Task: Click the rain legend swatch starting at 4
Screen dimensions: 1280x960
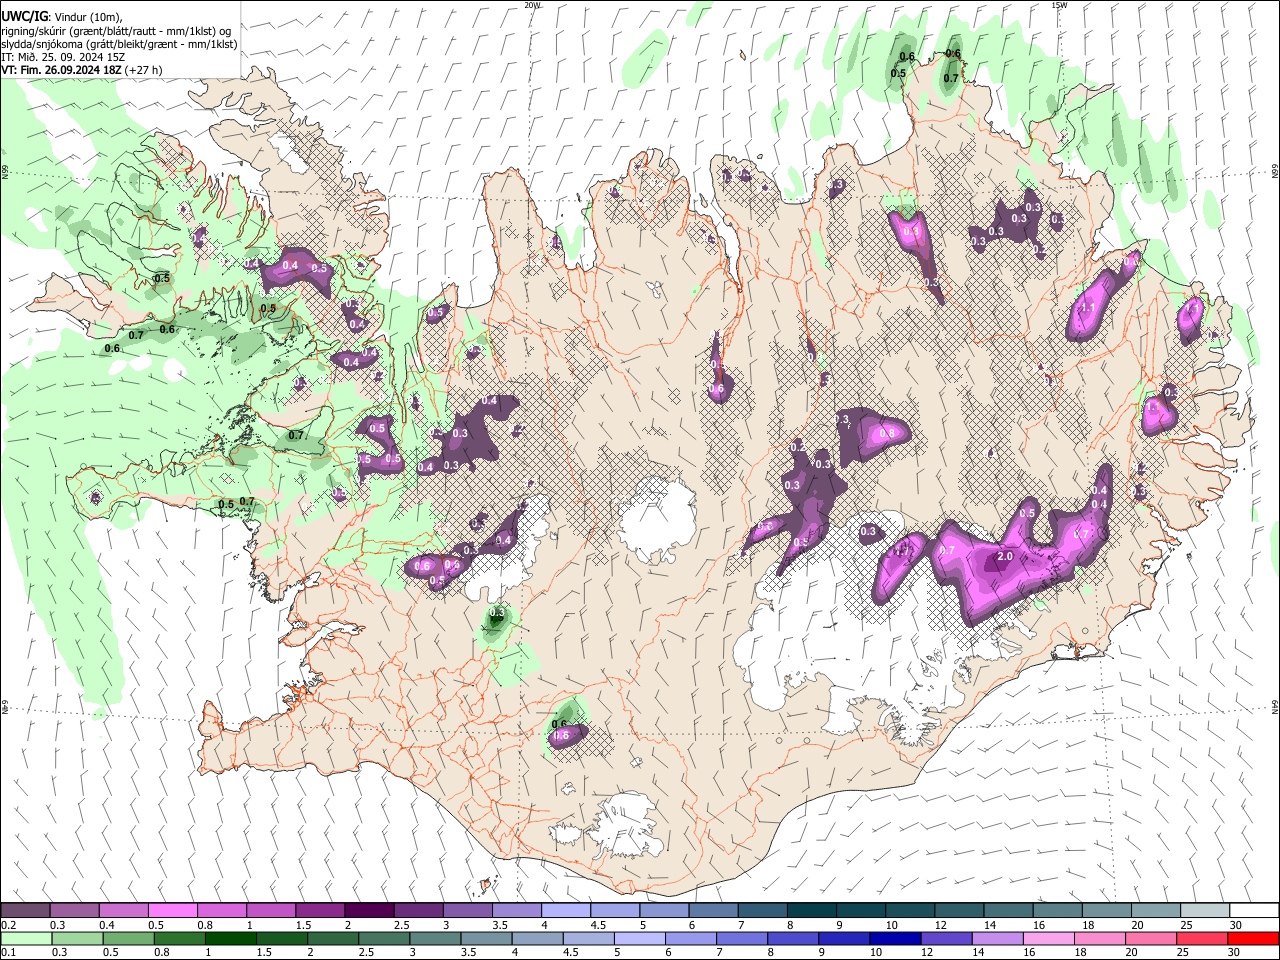Action: [x=536, y=938]
